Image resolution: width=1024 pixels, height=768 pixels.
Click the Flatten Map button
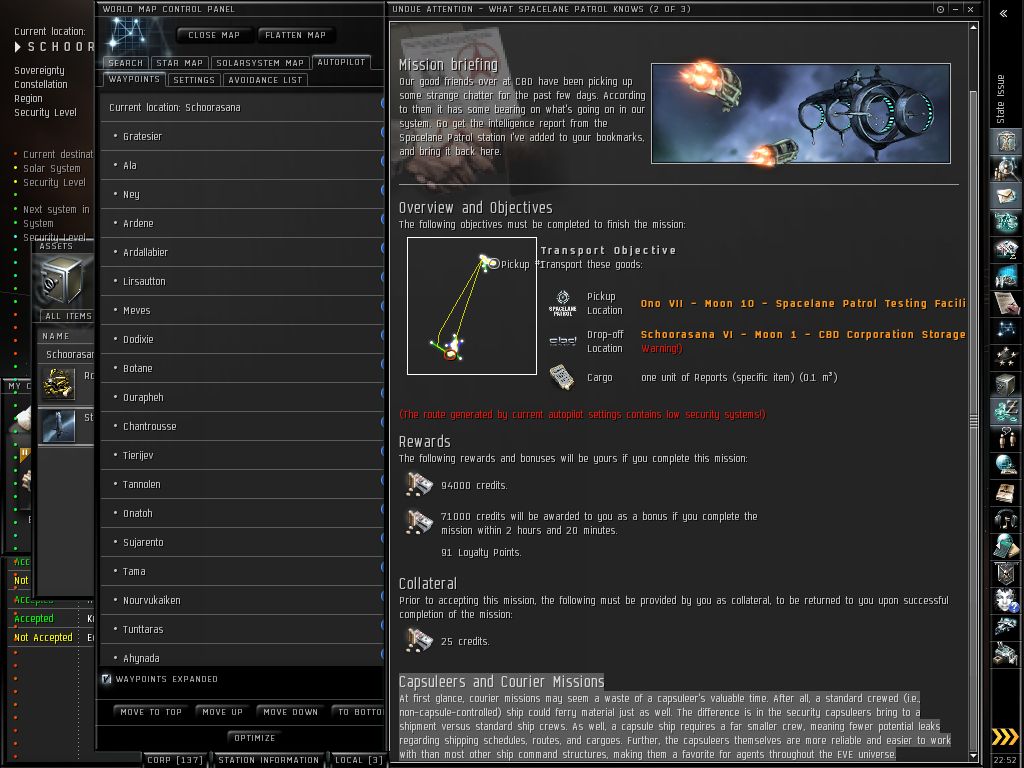[x=295, y=35]
